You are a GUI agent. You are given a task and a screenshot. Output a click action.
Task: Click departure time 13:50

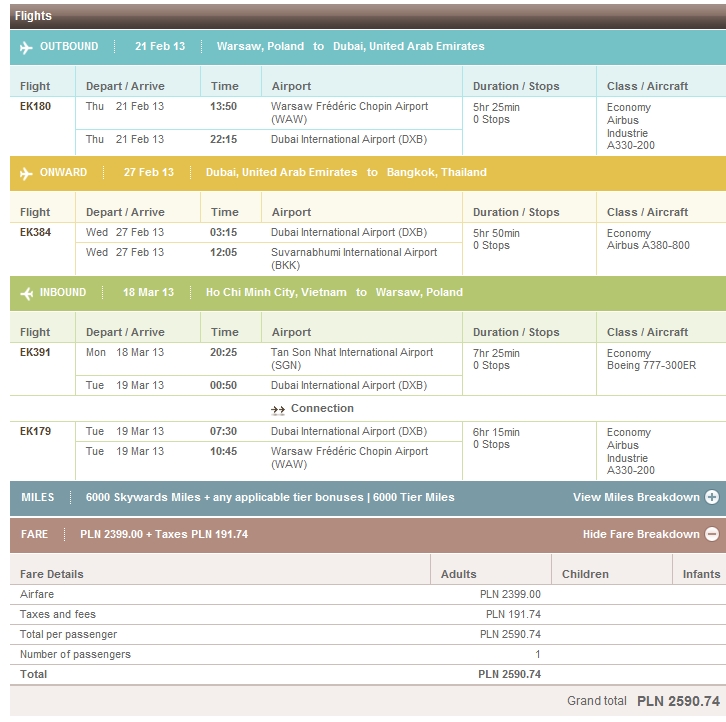223,106
